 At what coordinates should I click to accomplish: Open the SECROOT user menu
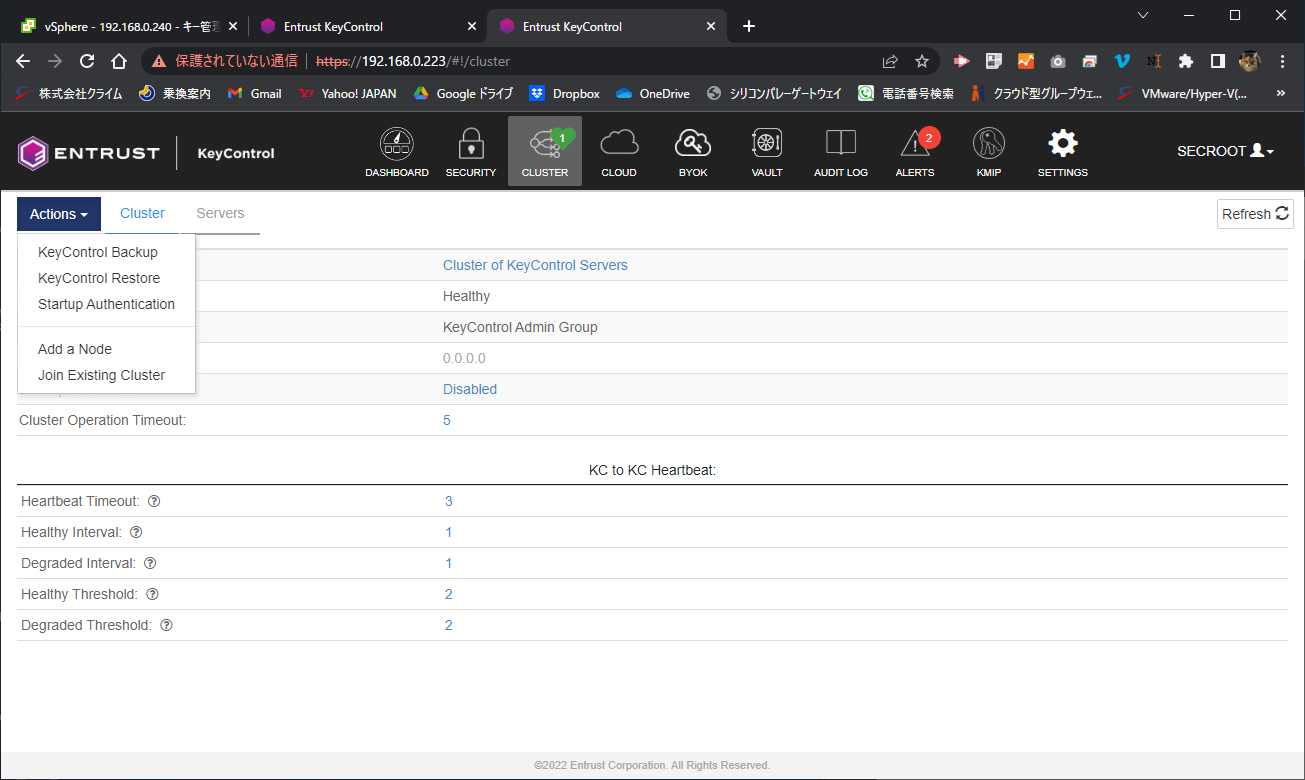(x=1225, y=151)
